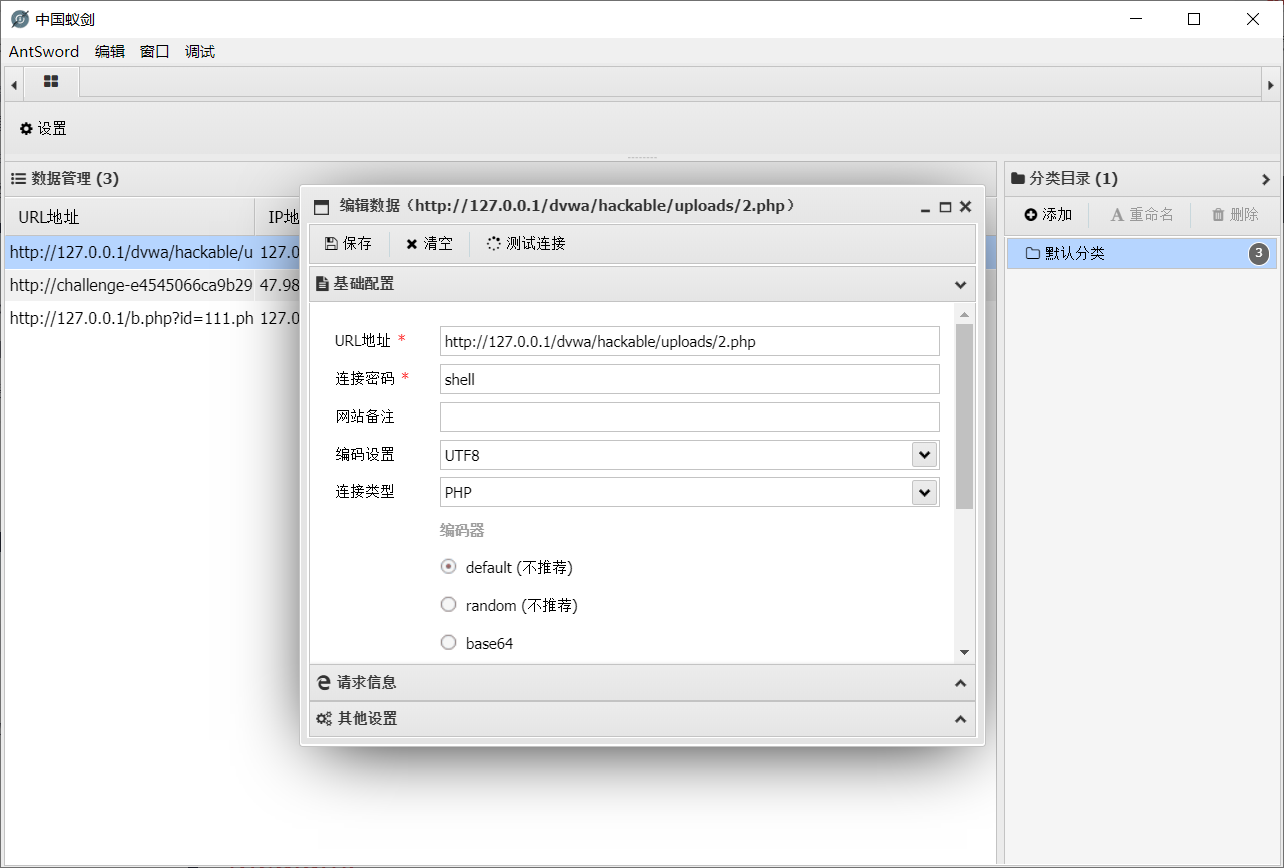Minimize the 编辑数据 dialog
1284x868 pixels.
coord(926,207)
